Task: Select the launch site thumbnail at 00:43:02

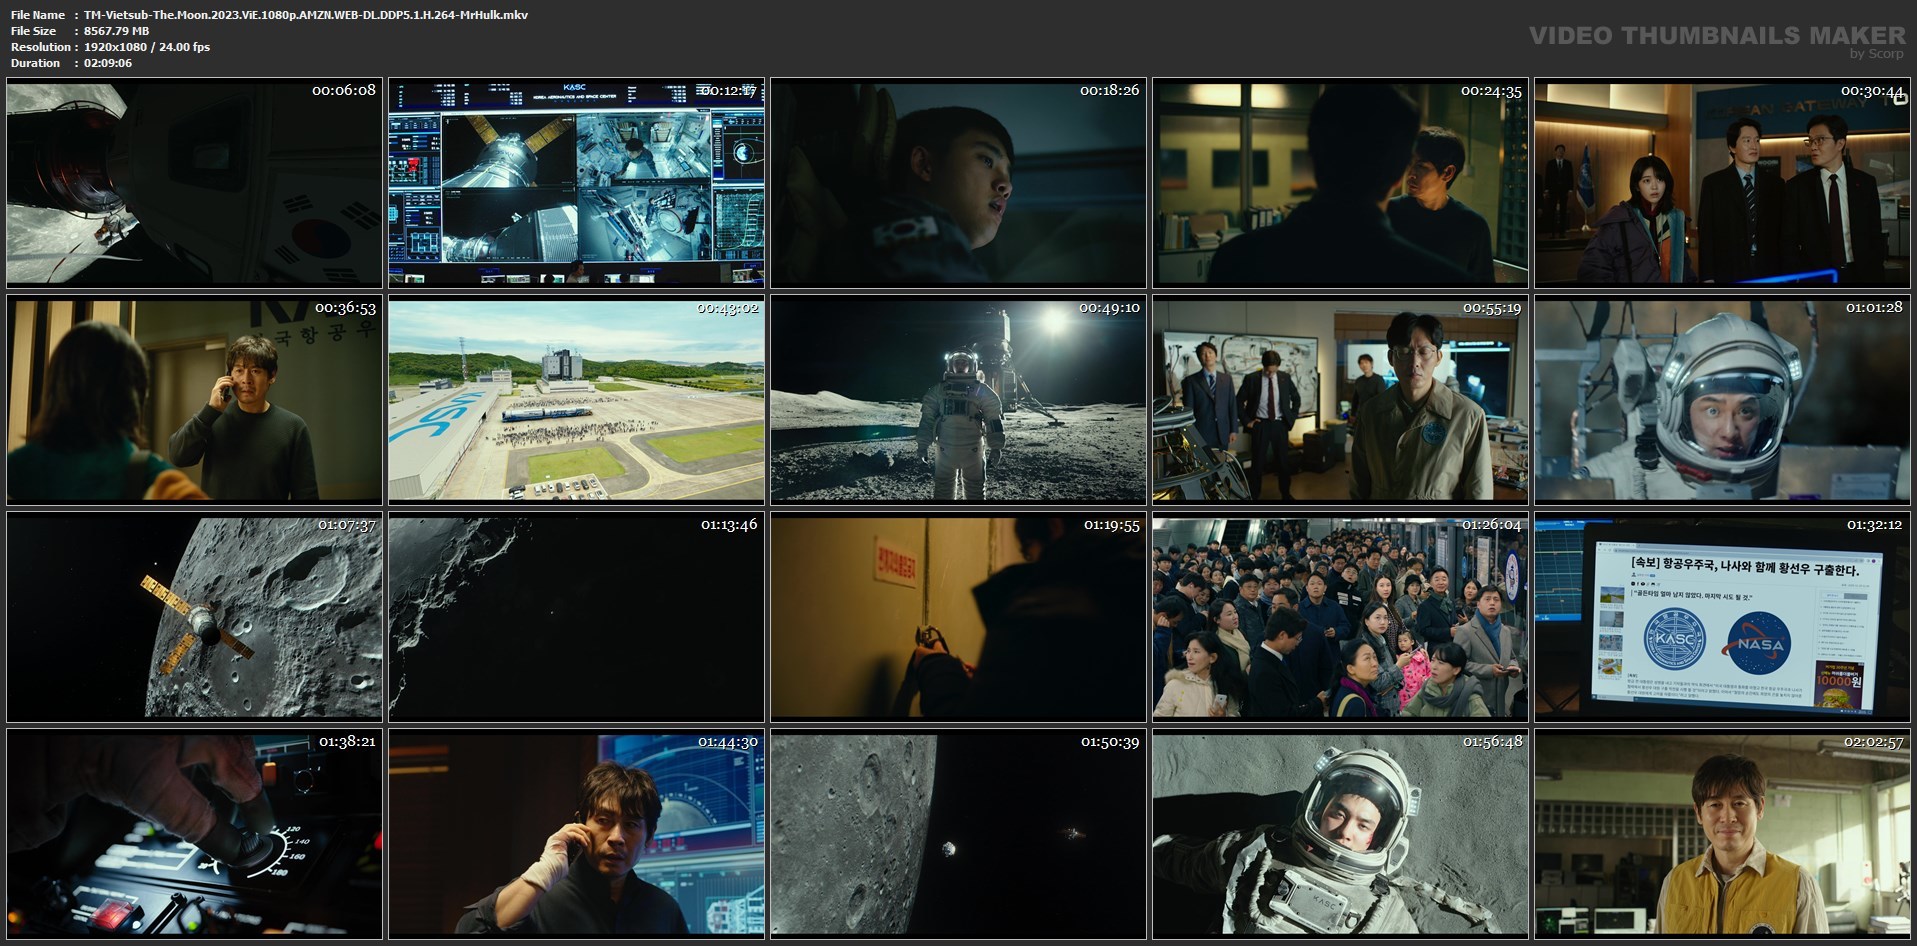Action: tap(577, 399)
